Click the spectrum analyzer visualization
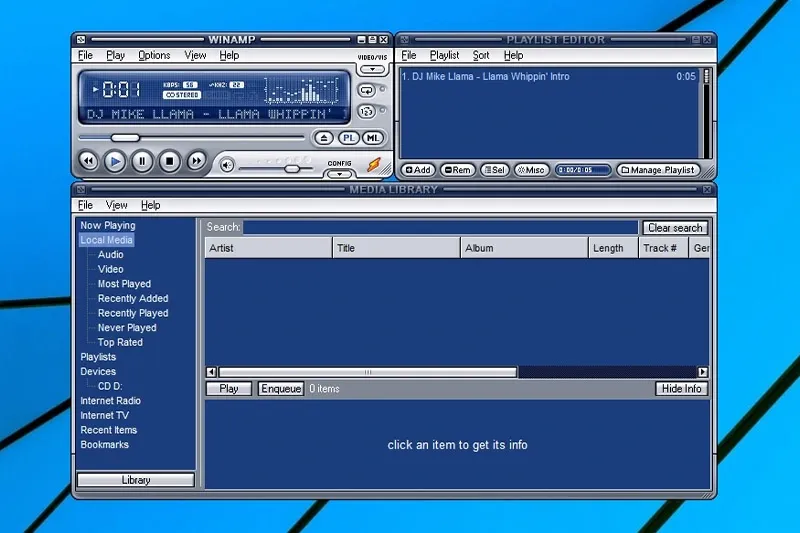Screen dimensions: 800x533 302,90
